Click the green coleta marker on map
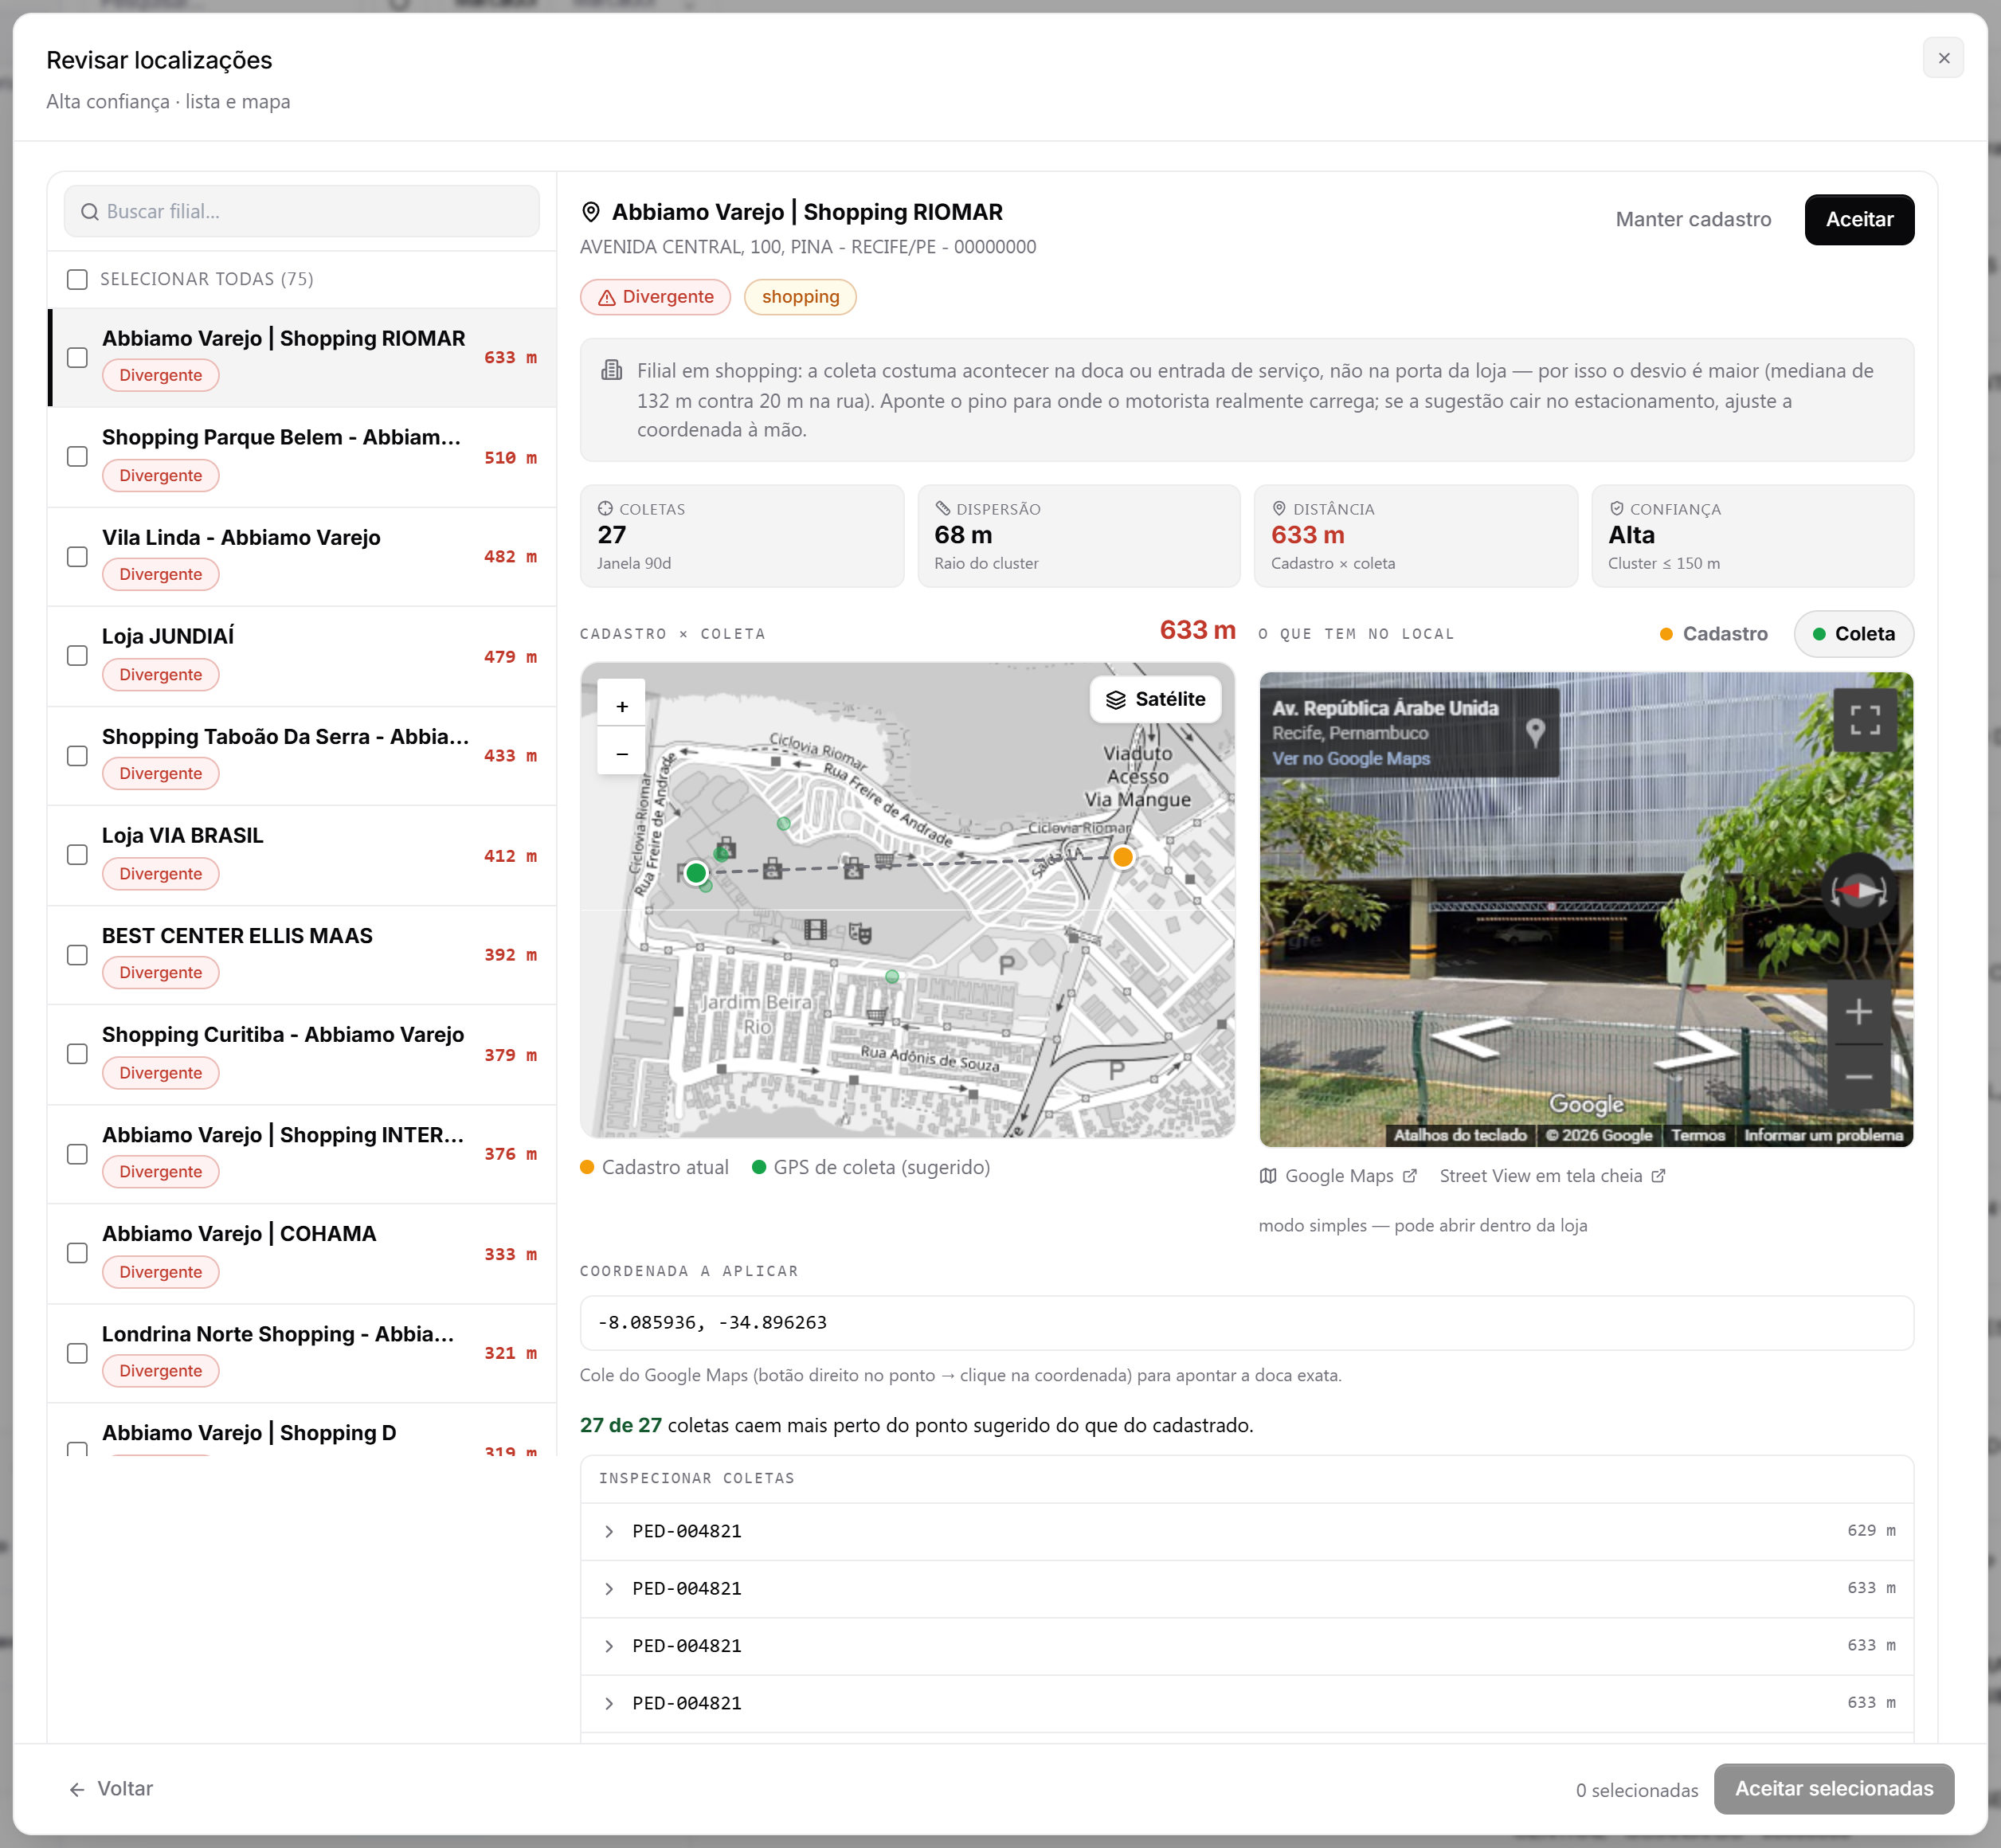 pyautogui.click(x=696, y=872)
